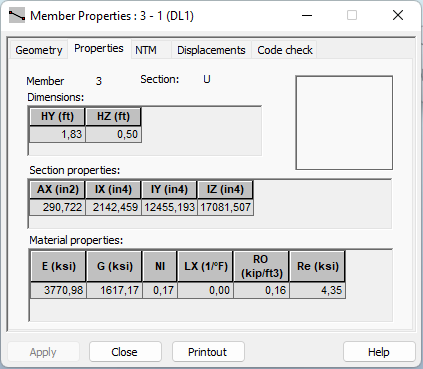The image size is (423, 369).
Task: Select the NI column header
Action: (x=160, y=266)
